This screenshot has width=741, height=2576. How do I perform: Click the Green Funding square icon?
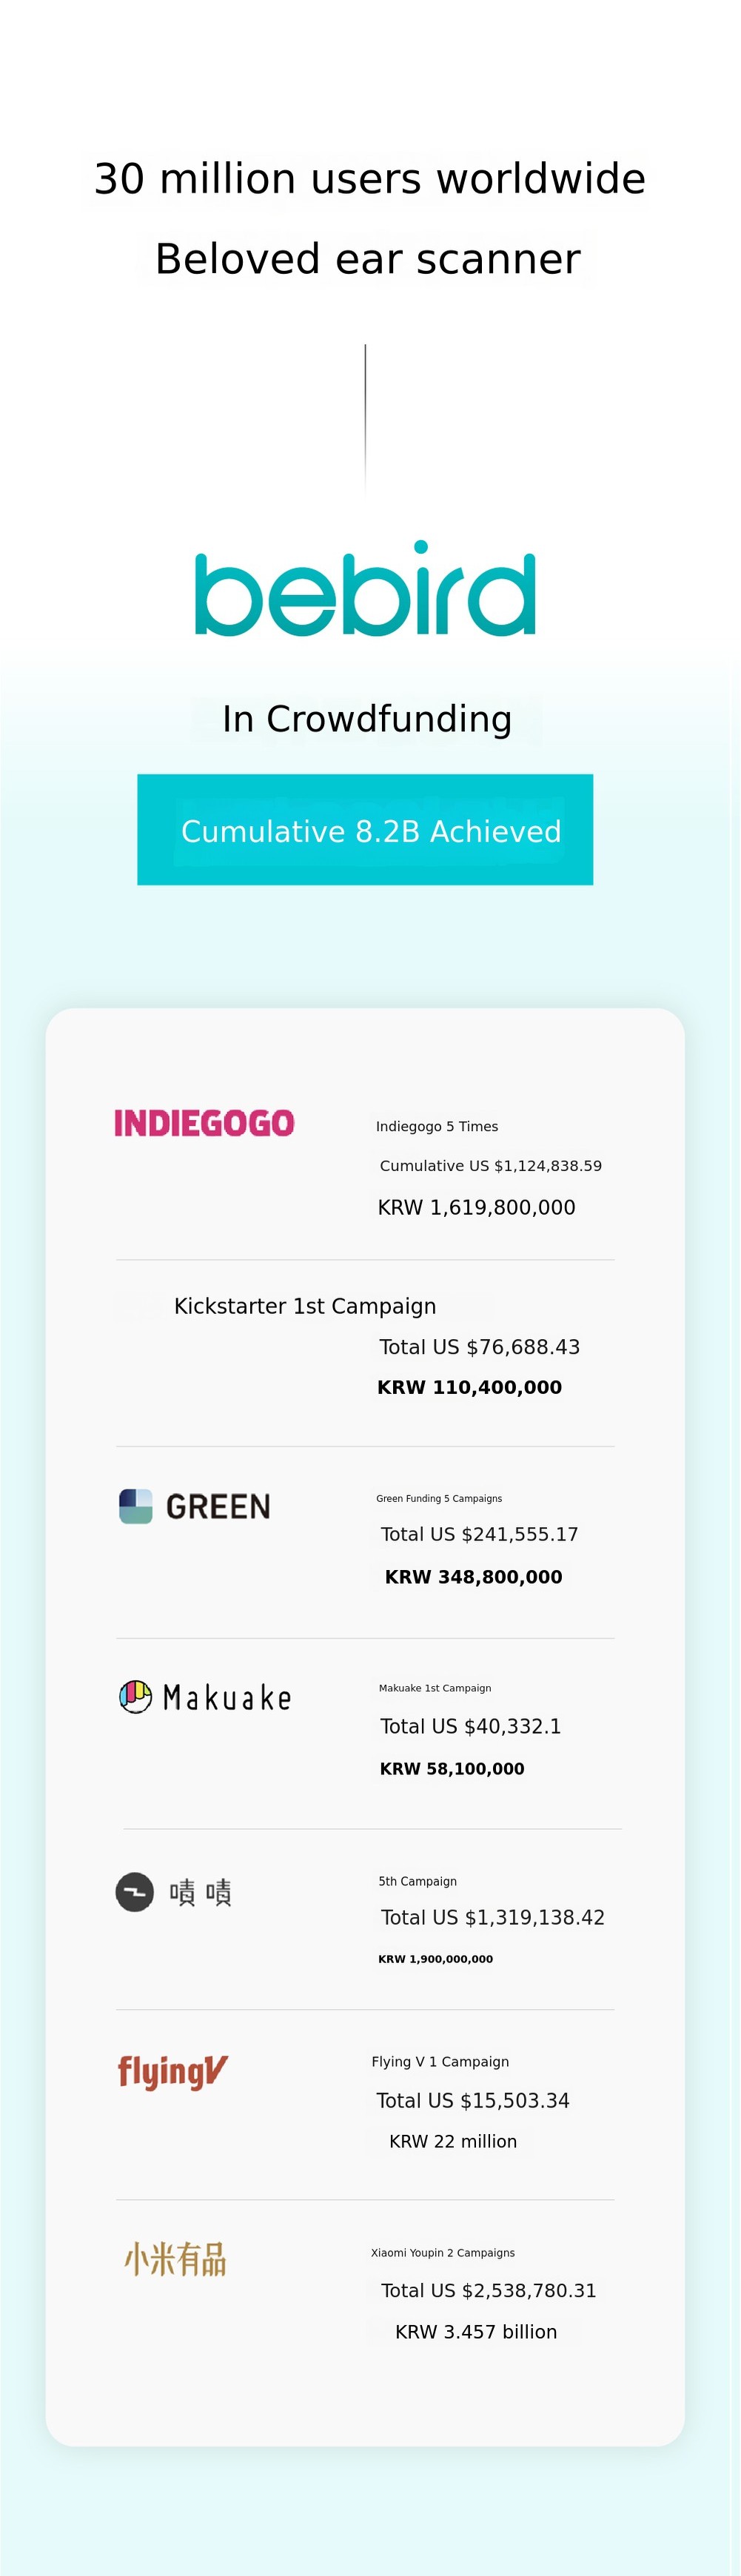pos(136,1506)
